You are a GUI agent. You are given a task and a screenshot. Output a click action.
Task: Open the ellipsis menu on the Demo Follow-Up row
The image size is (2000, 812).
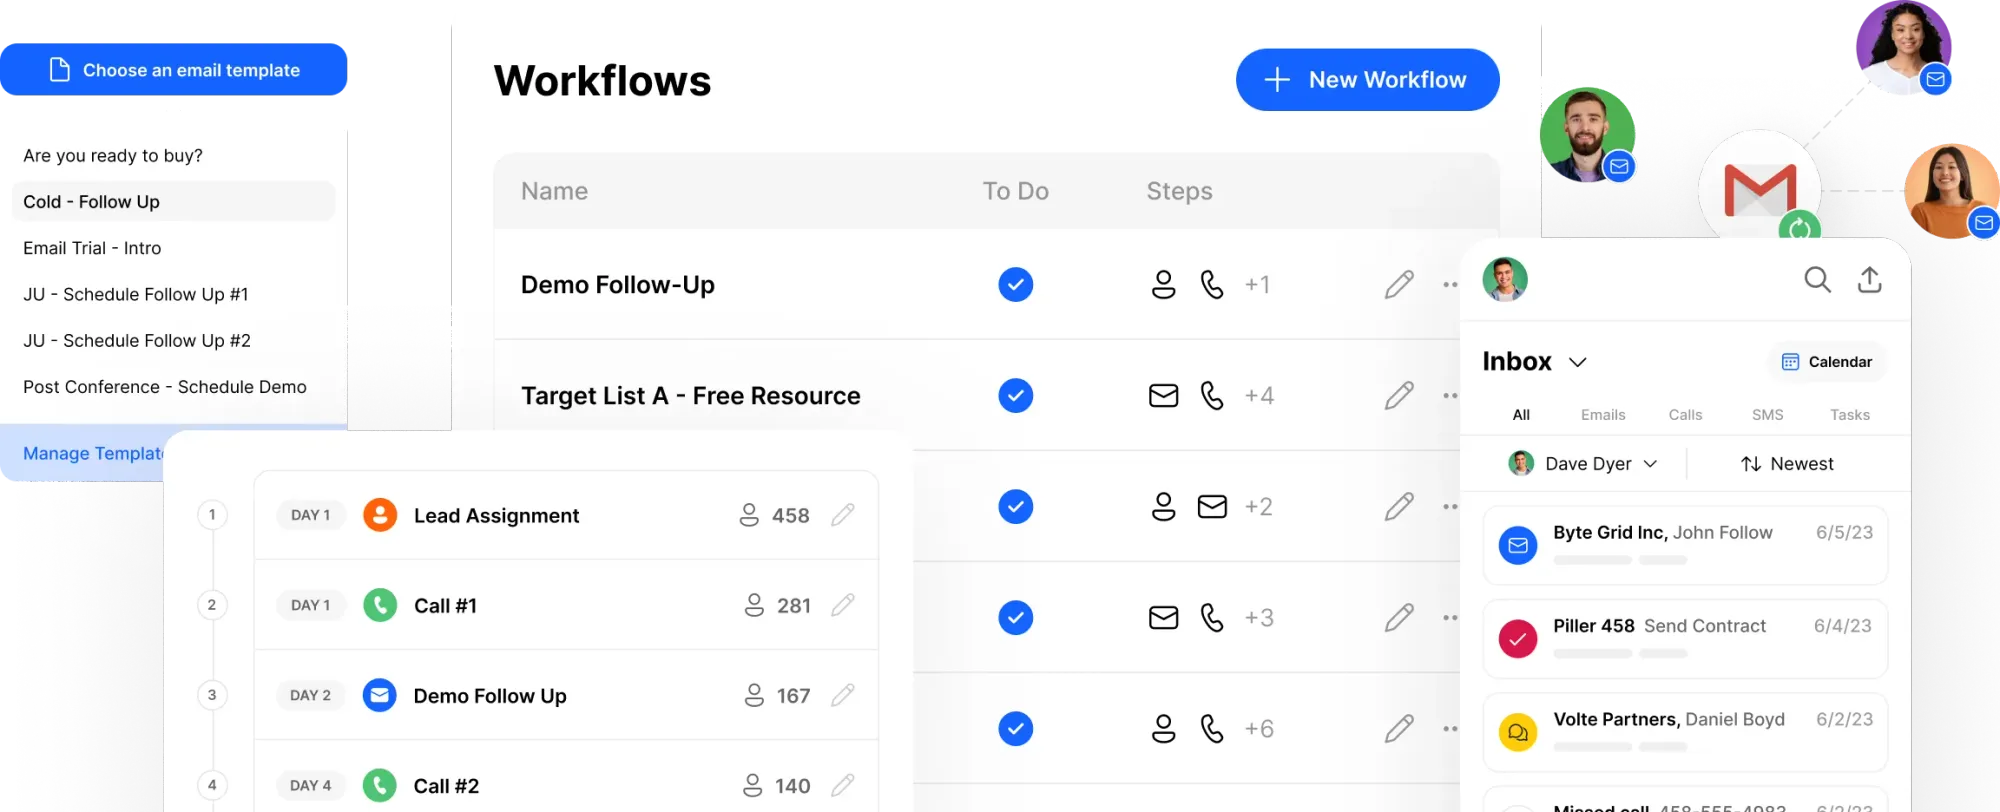(1449, 284)
